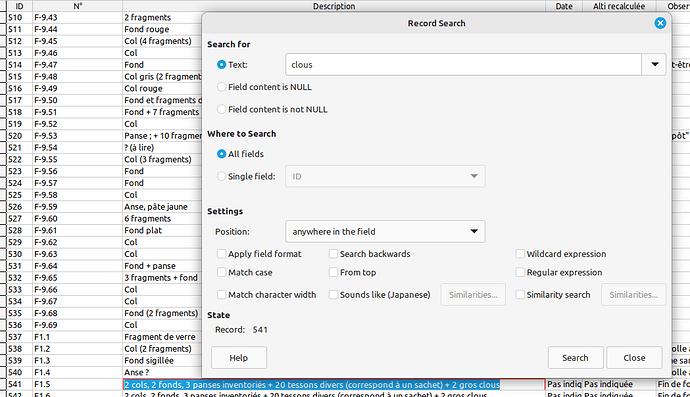Select the Text search radio button
Image resolution: width=690 pixels, height=397 pixels.
click(x=221, y=65)
